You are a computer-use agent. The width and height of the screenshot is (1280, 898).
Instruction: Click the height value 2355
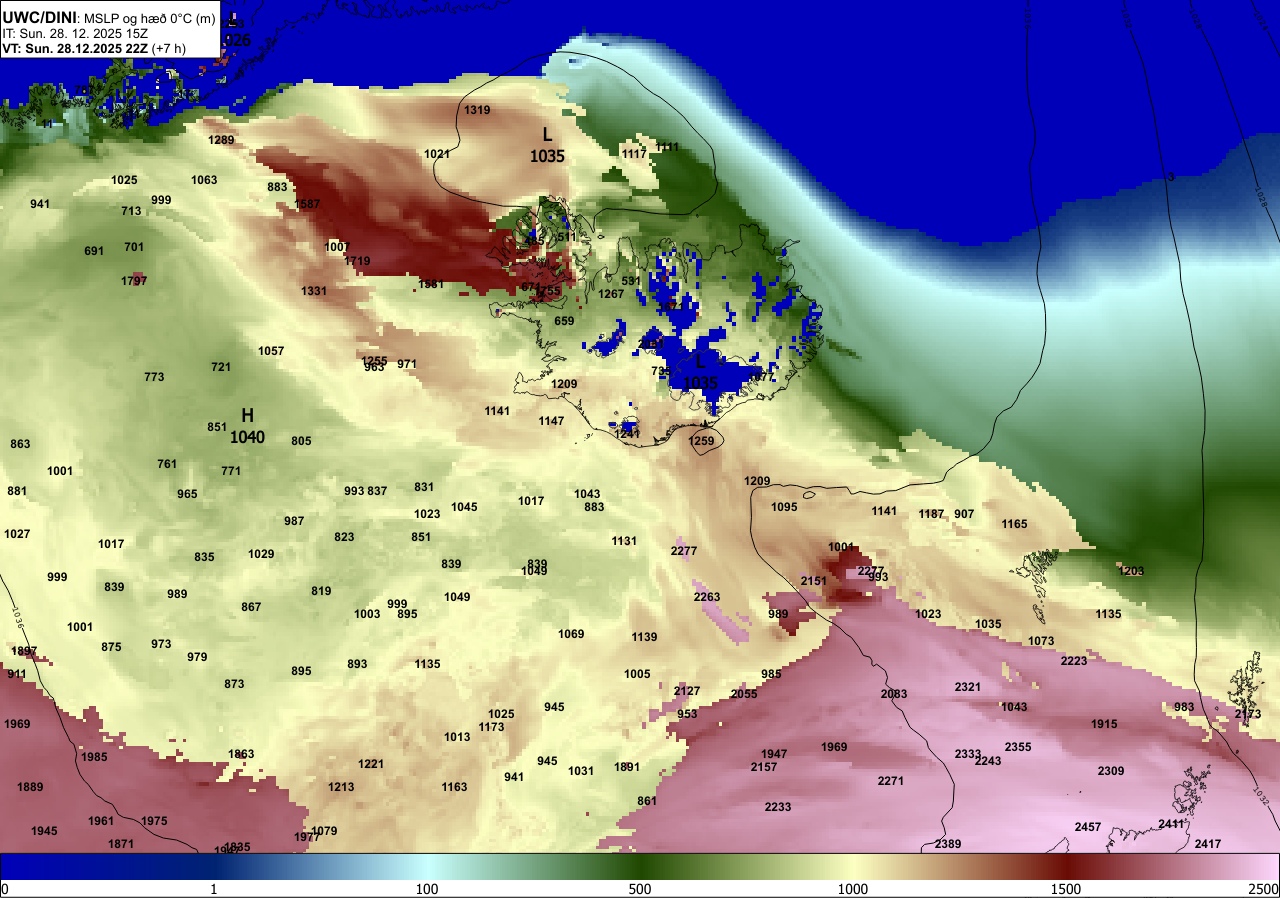click(1018, 747)
